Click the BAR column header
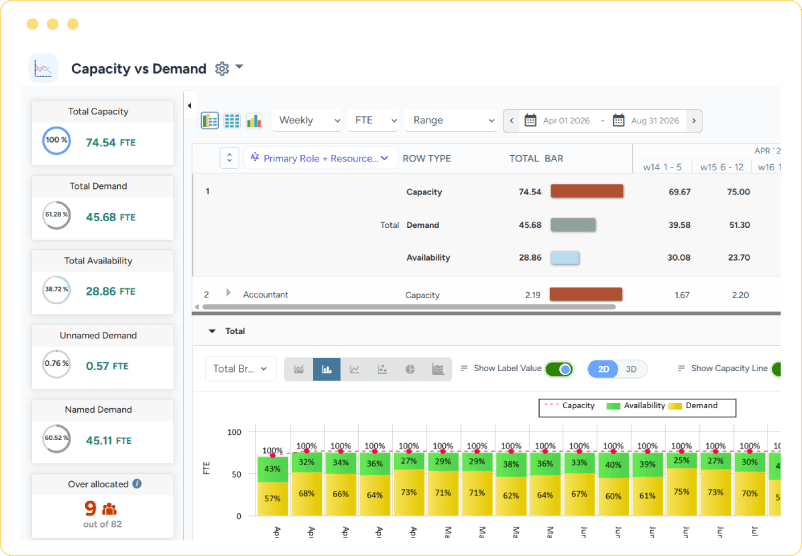The height and width of the screenshot is (556, 802). coord(554,159)
